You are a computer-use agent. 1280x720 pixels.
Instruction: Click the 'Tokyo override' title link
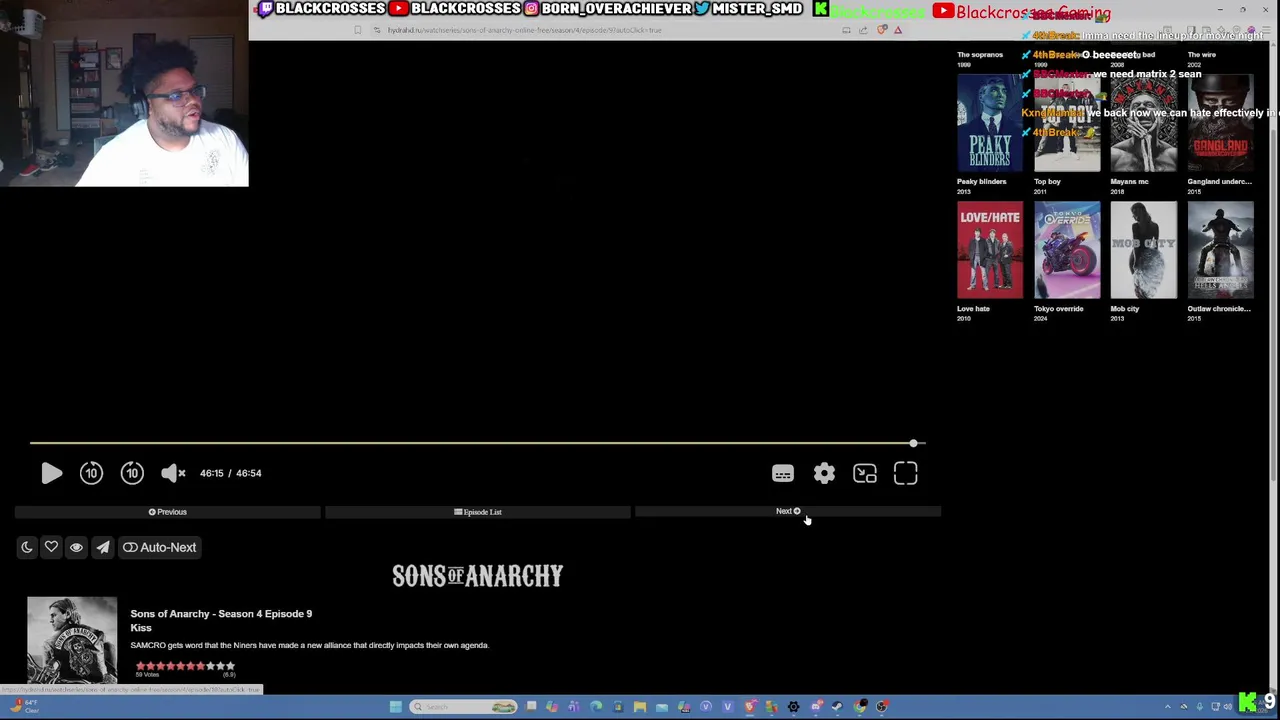coord(1058,309)
